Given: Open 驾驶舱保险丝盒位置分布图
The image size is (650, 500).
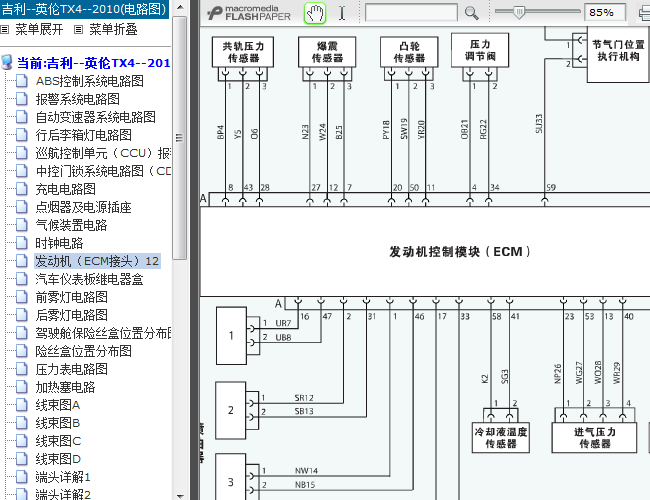Looking at the screenshot, I should pos(103,333).
